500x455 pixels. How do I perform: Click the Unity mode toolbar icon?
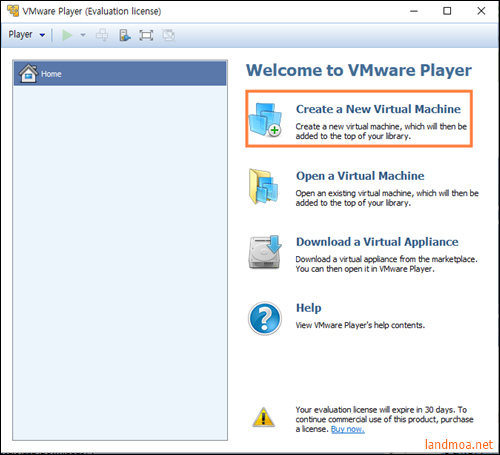click(x=169, y=35)
